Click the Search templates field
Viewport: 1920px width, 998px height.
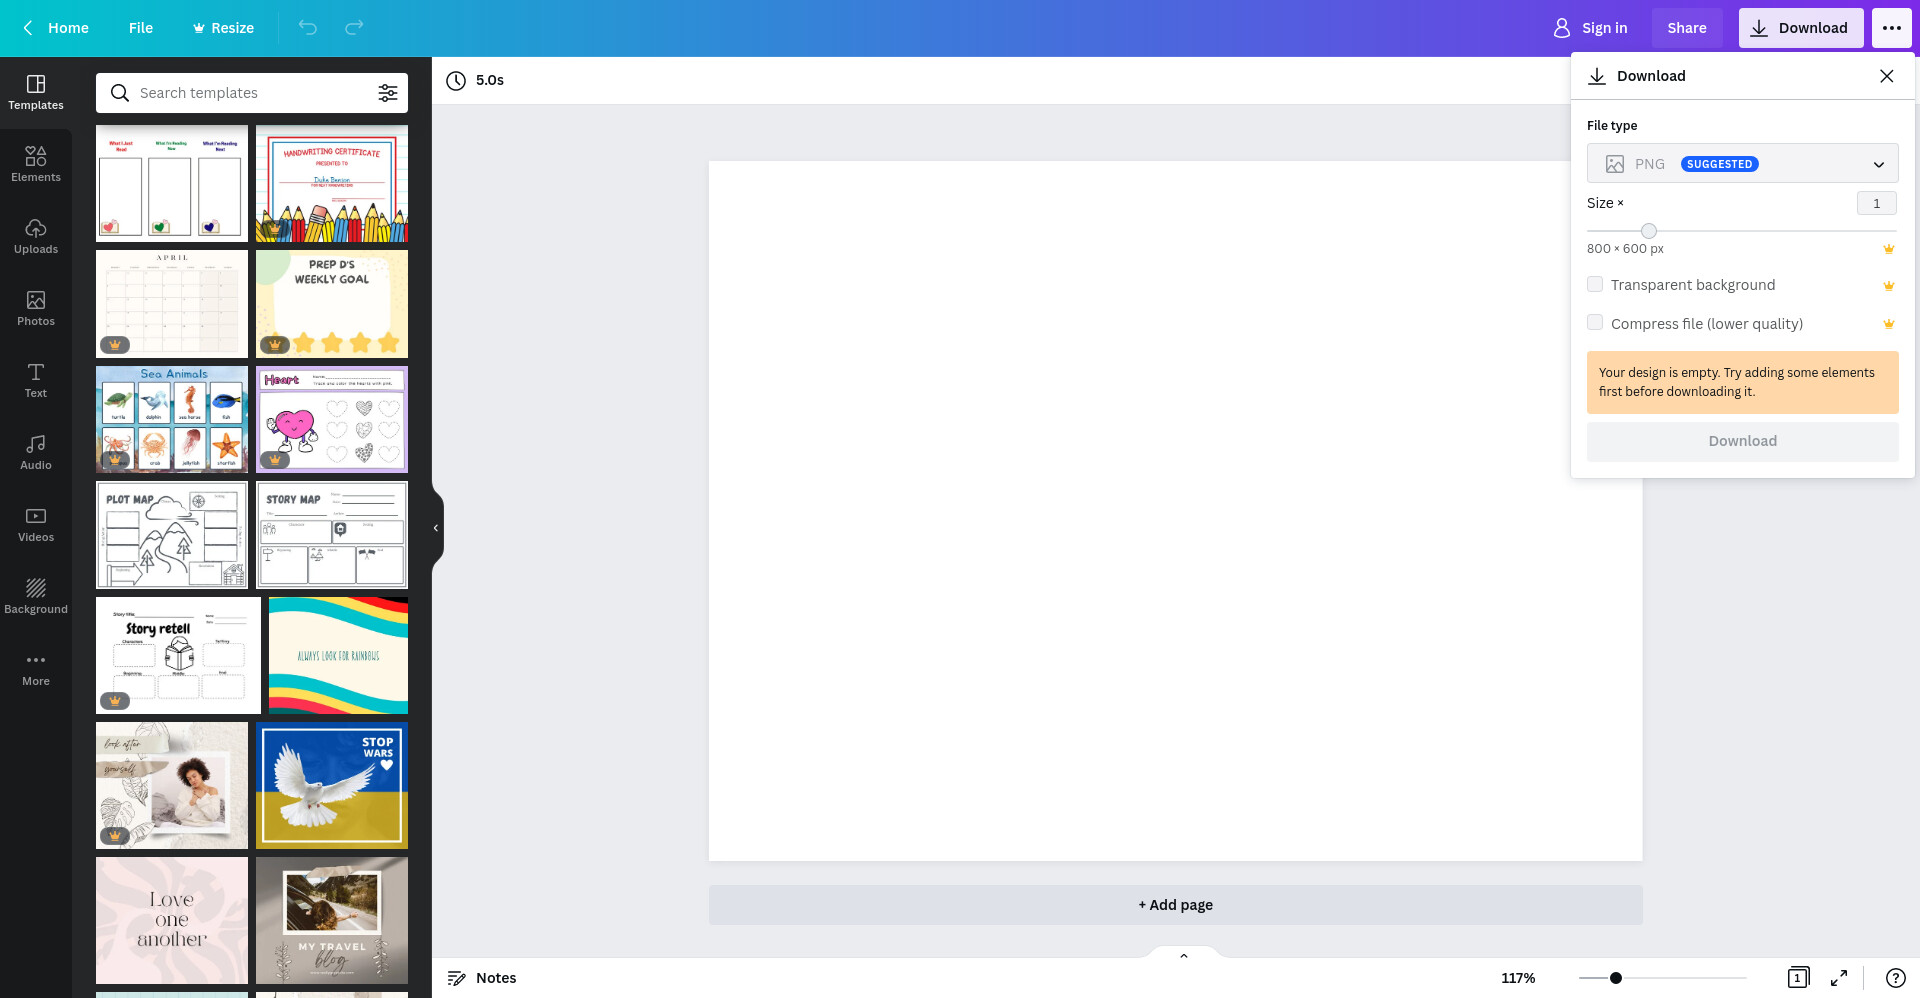[252, 93]
